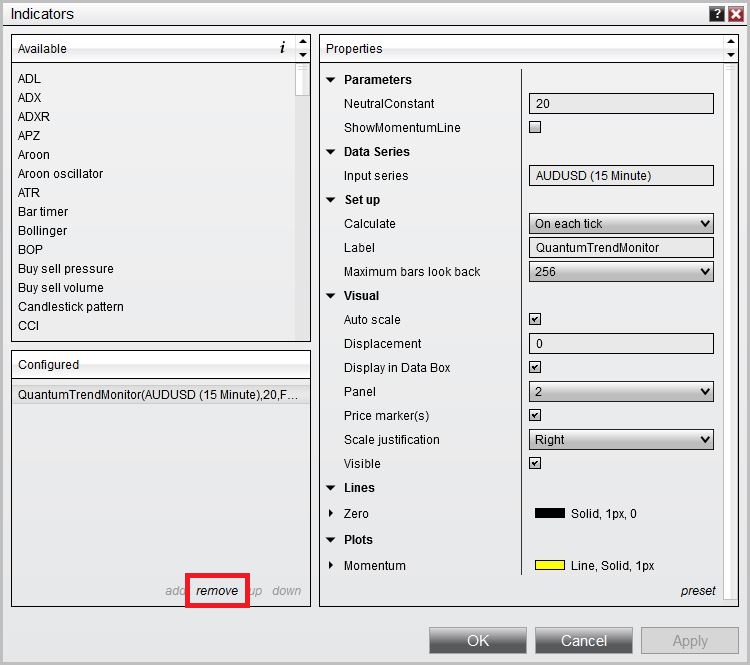Select the configured QuantumTrendMonitor indicator
Viewport: 750px width, 665px height.
point(161,395)
